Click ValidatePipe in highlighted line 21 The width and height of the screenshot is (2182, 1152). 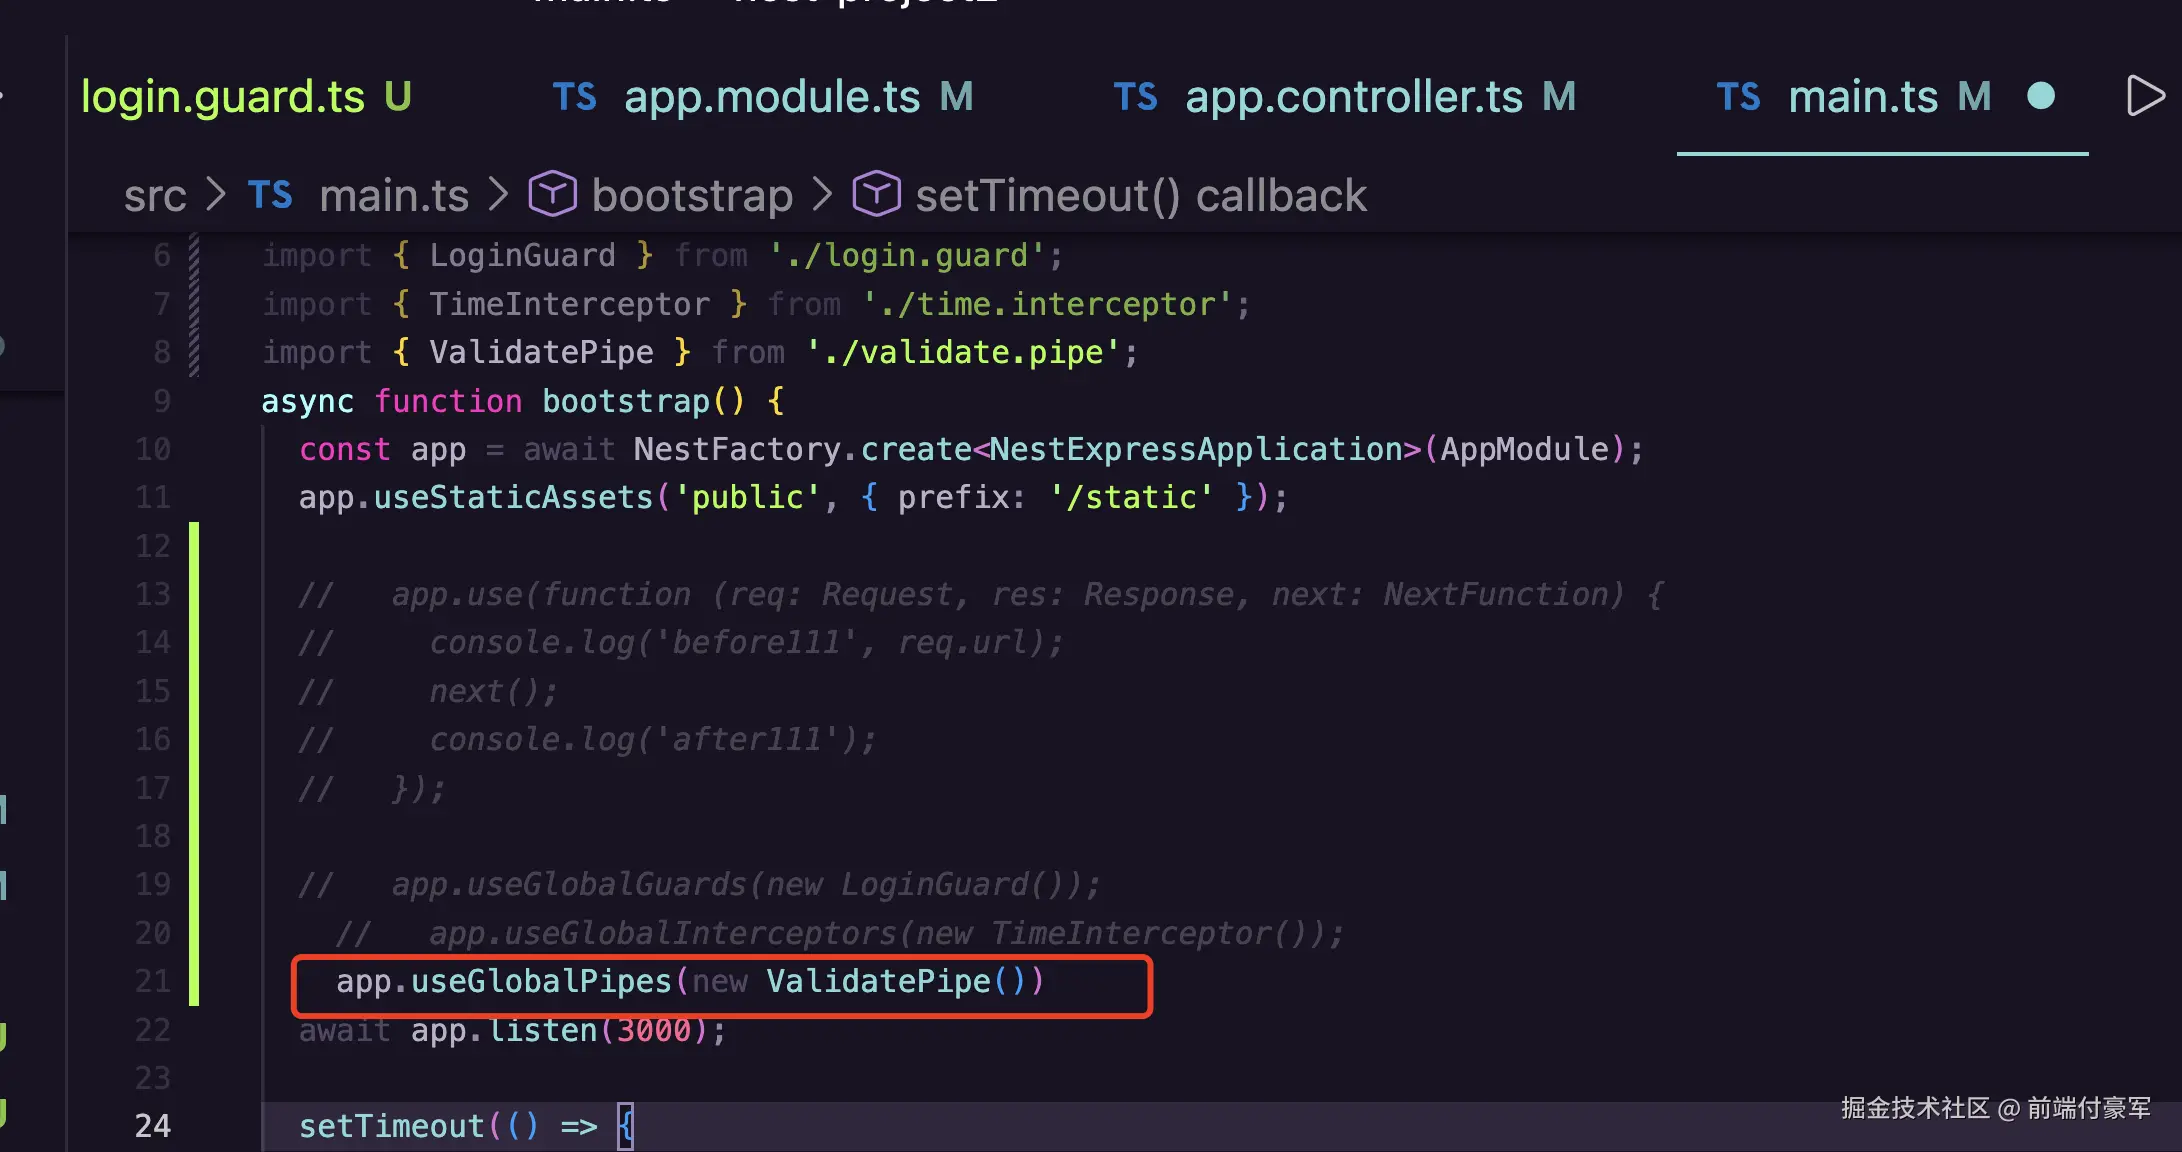(x=878, y=981)
